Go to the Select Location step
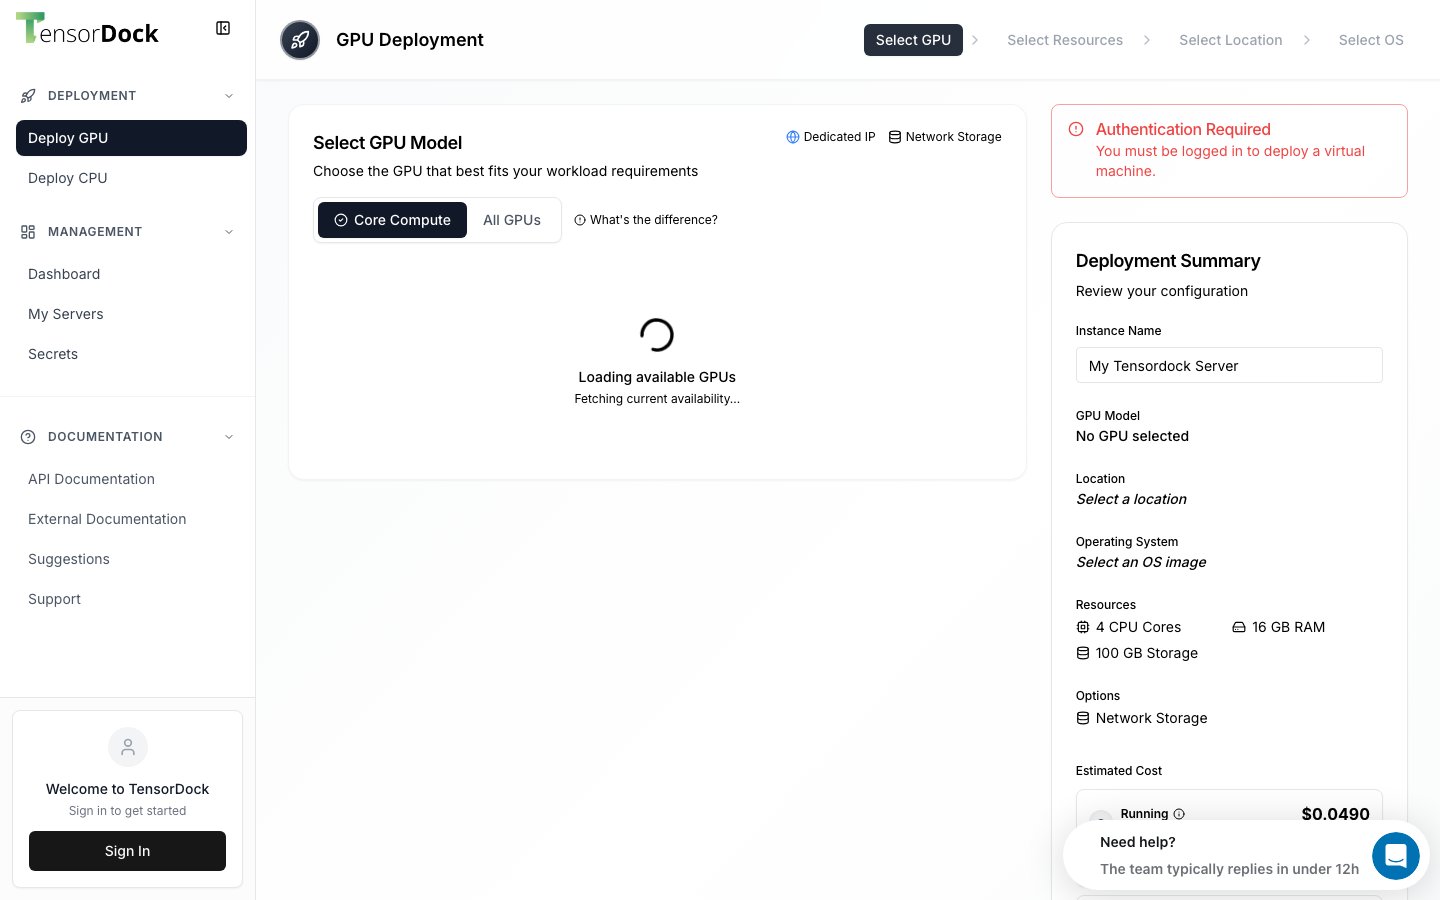The image size is (1440, 900). (x=1231, y=40)
